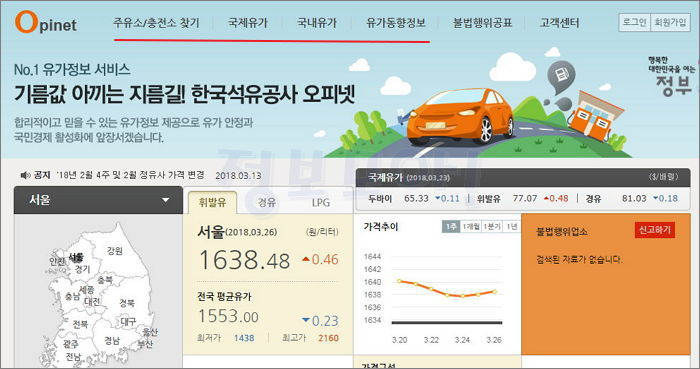Select 인천 on the map

(x=57, y=261)
